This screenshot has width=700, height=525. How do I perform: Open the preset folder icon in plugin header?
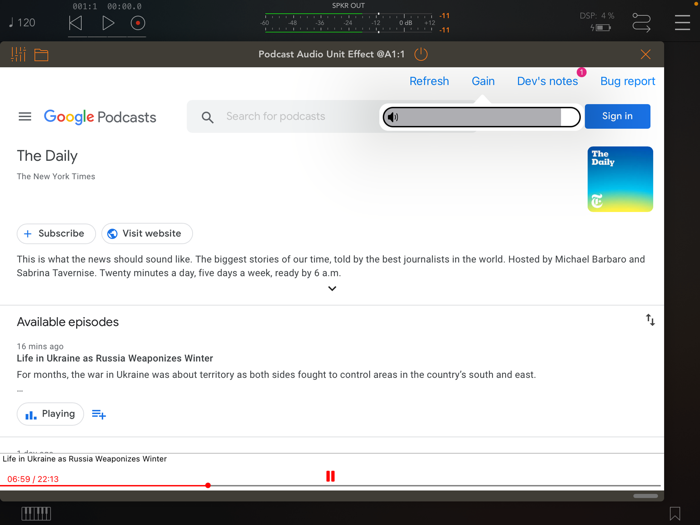pos(41,55)
